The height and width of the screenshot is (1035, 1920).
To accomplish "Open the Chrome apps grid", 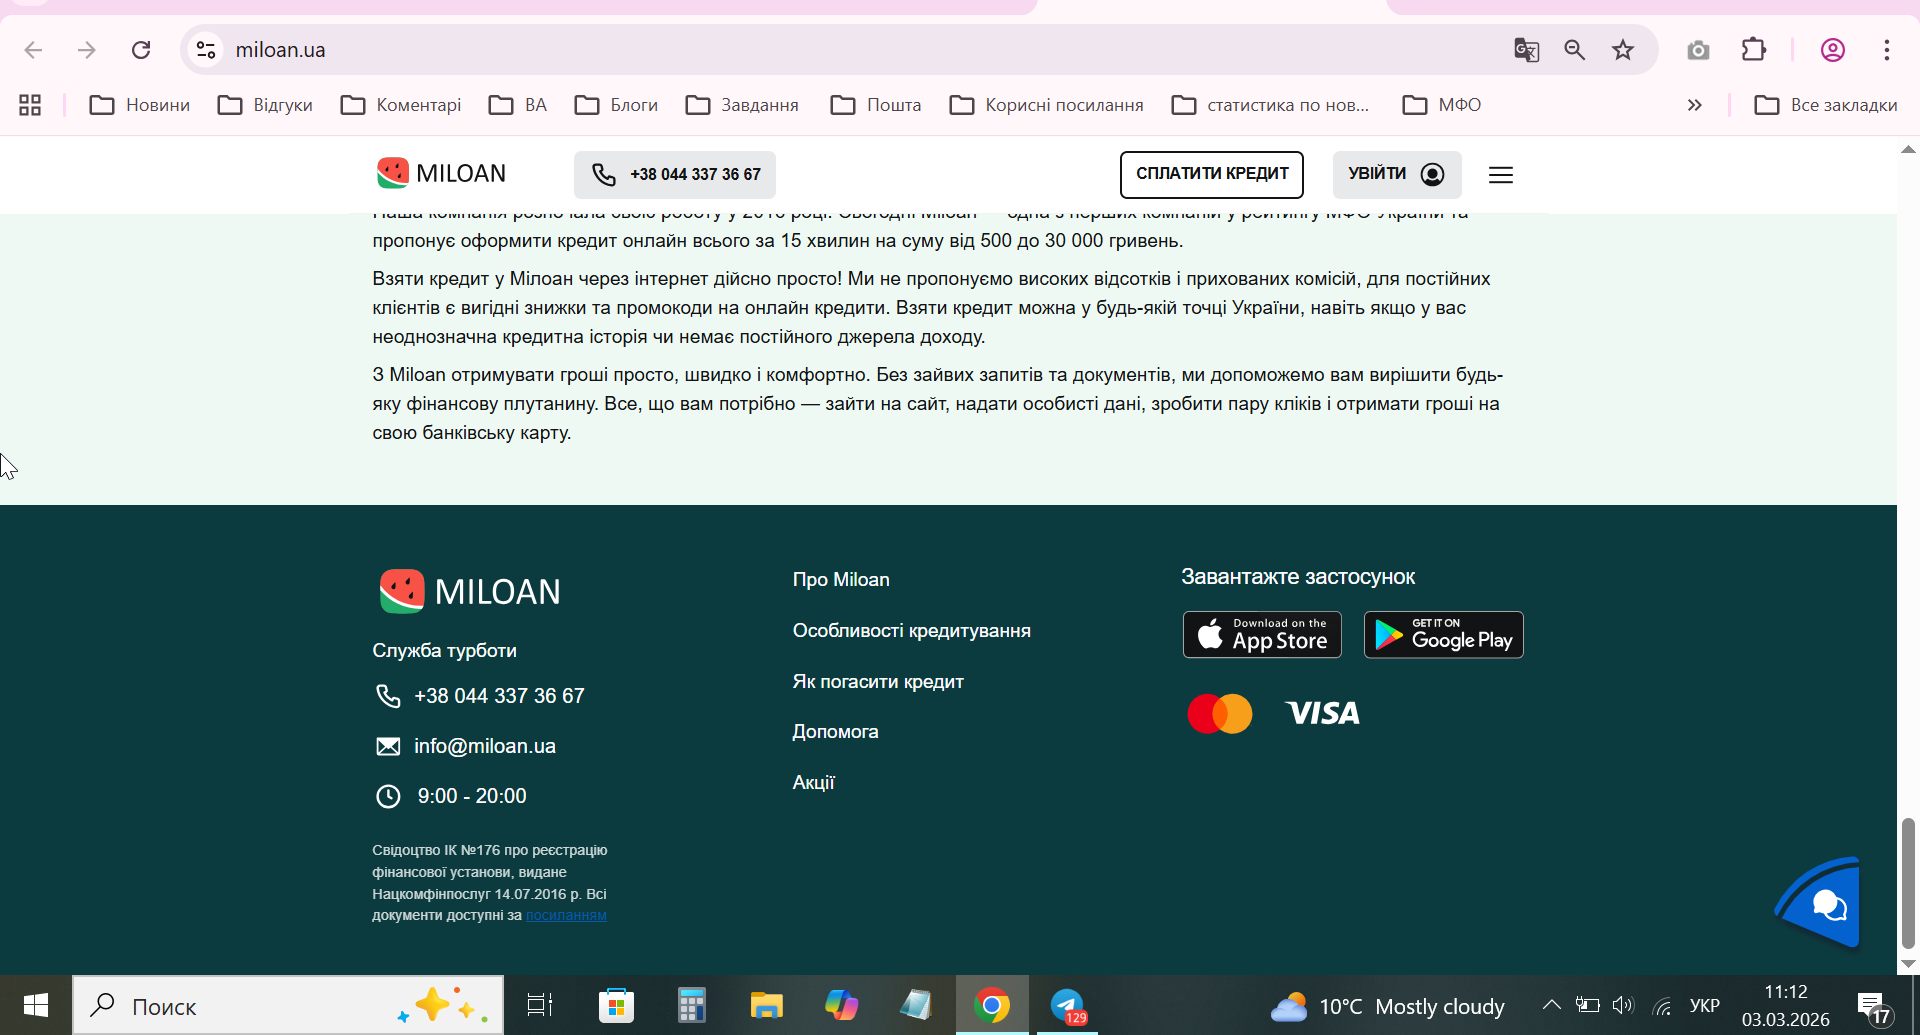I will click(30, 105).
